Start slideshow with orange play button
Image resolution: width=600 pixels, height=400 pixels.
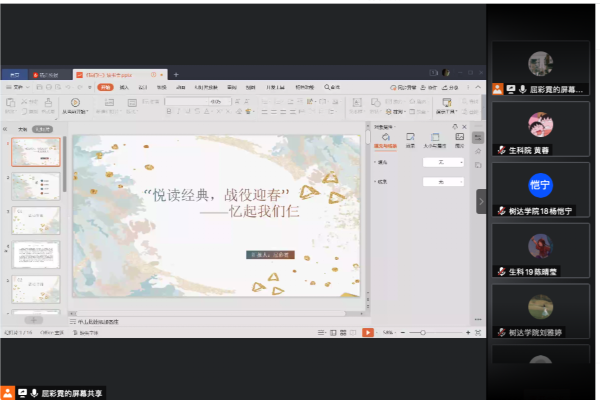pos(367,332)
